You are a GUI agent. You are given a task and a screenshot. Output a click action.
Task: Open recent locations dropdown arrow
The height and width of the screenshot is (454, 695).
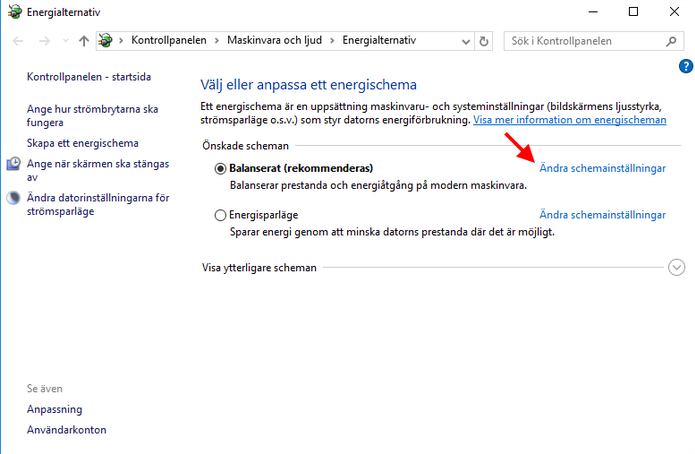[x=66, y=41]
